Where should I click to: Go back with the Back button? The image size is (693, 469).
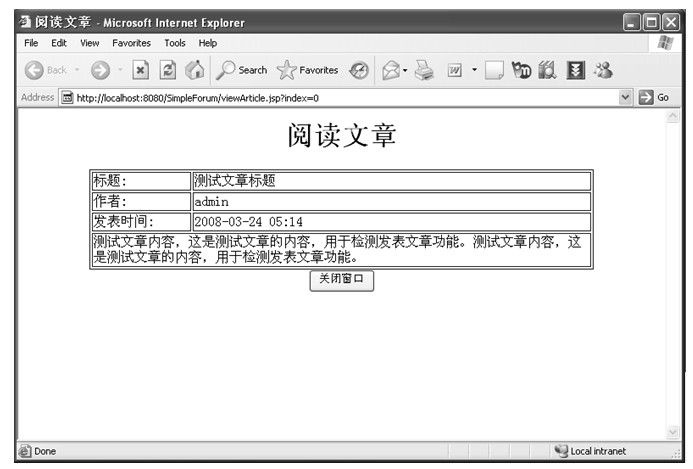(x=46, y=70)
